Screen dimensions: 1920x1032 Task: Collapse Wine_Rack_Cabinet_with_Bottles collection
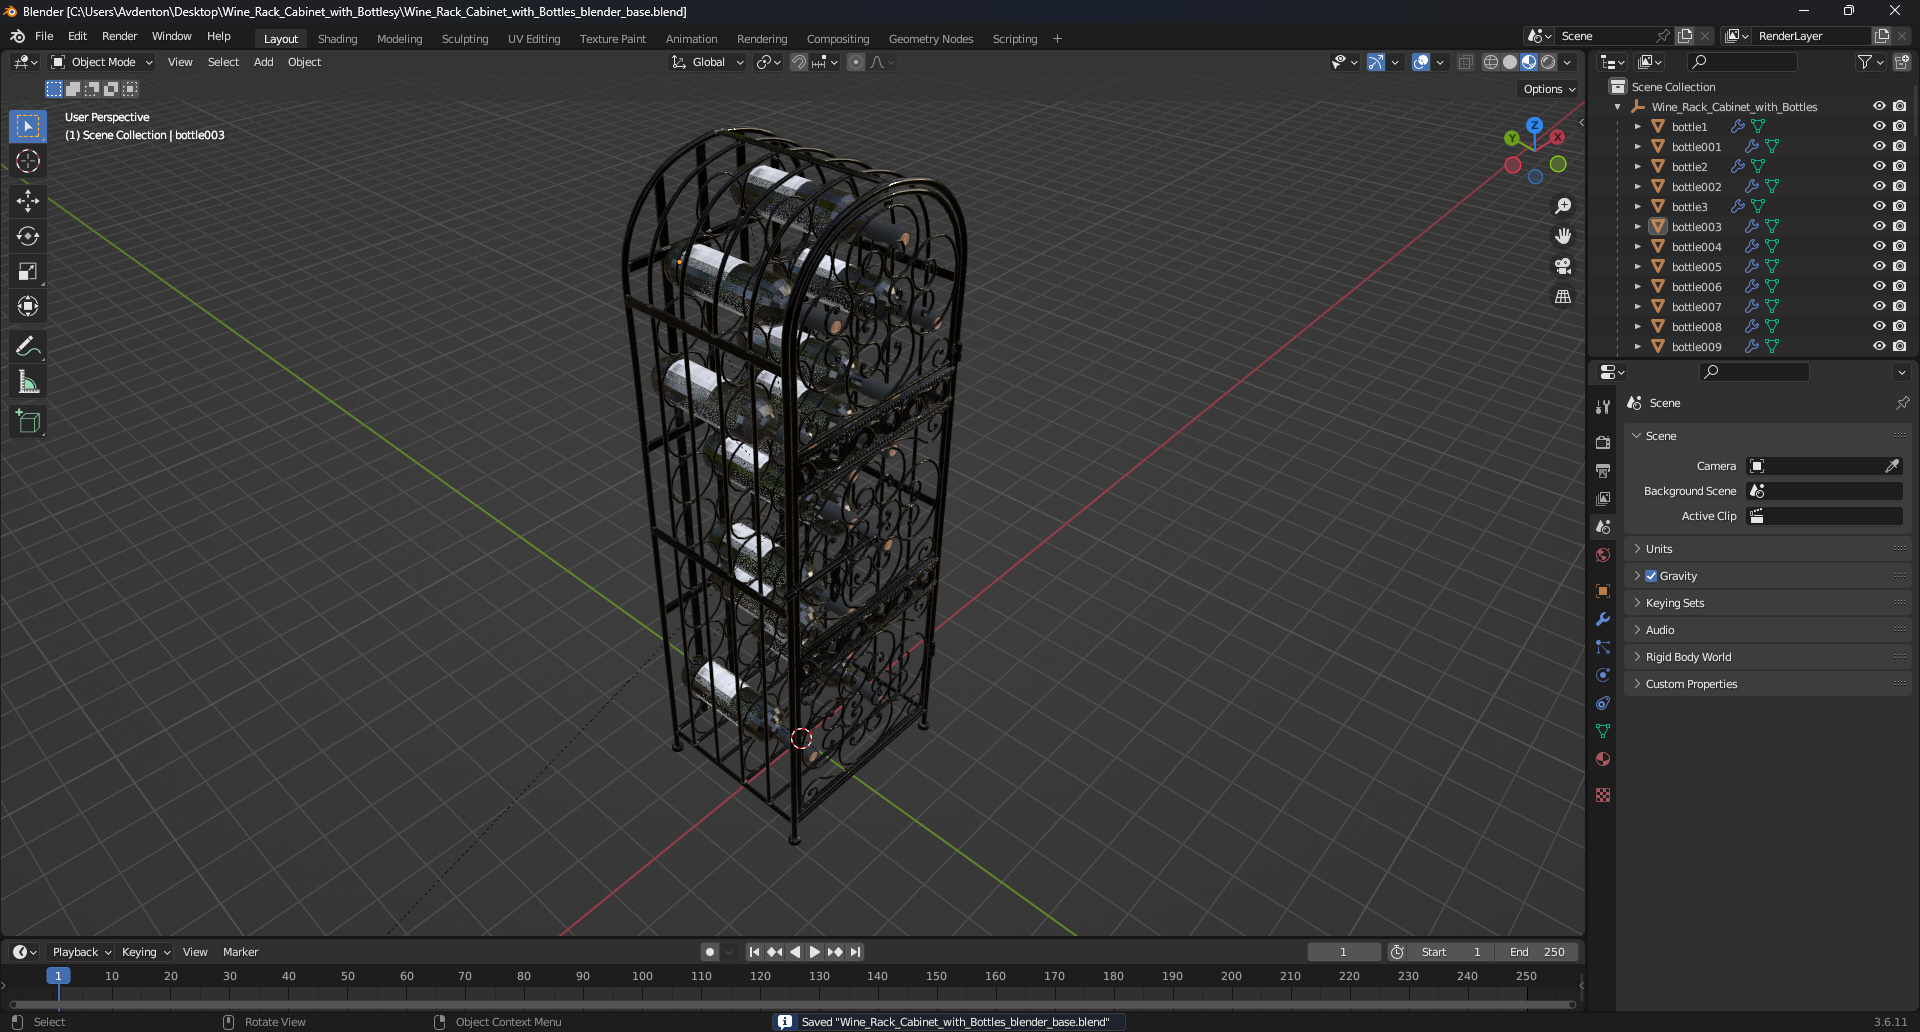(x=1617, y=106)
